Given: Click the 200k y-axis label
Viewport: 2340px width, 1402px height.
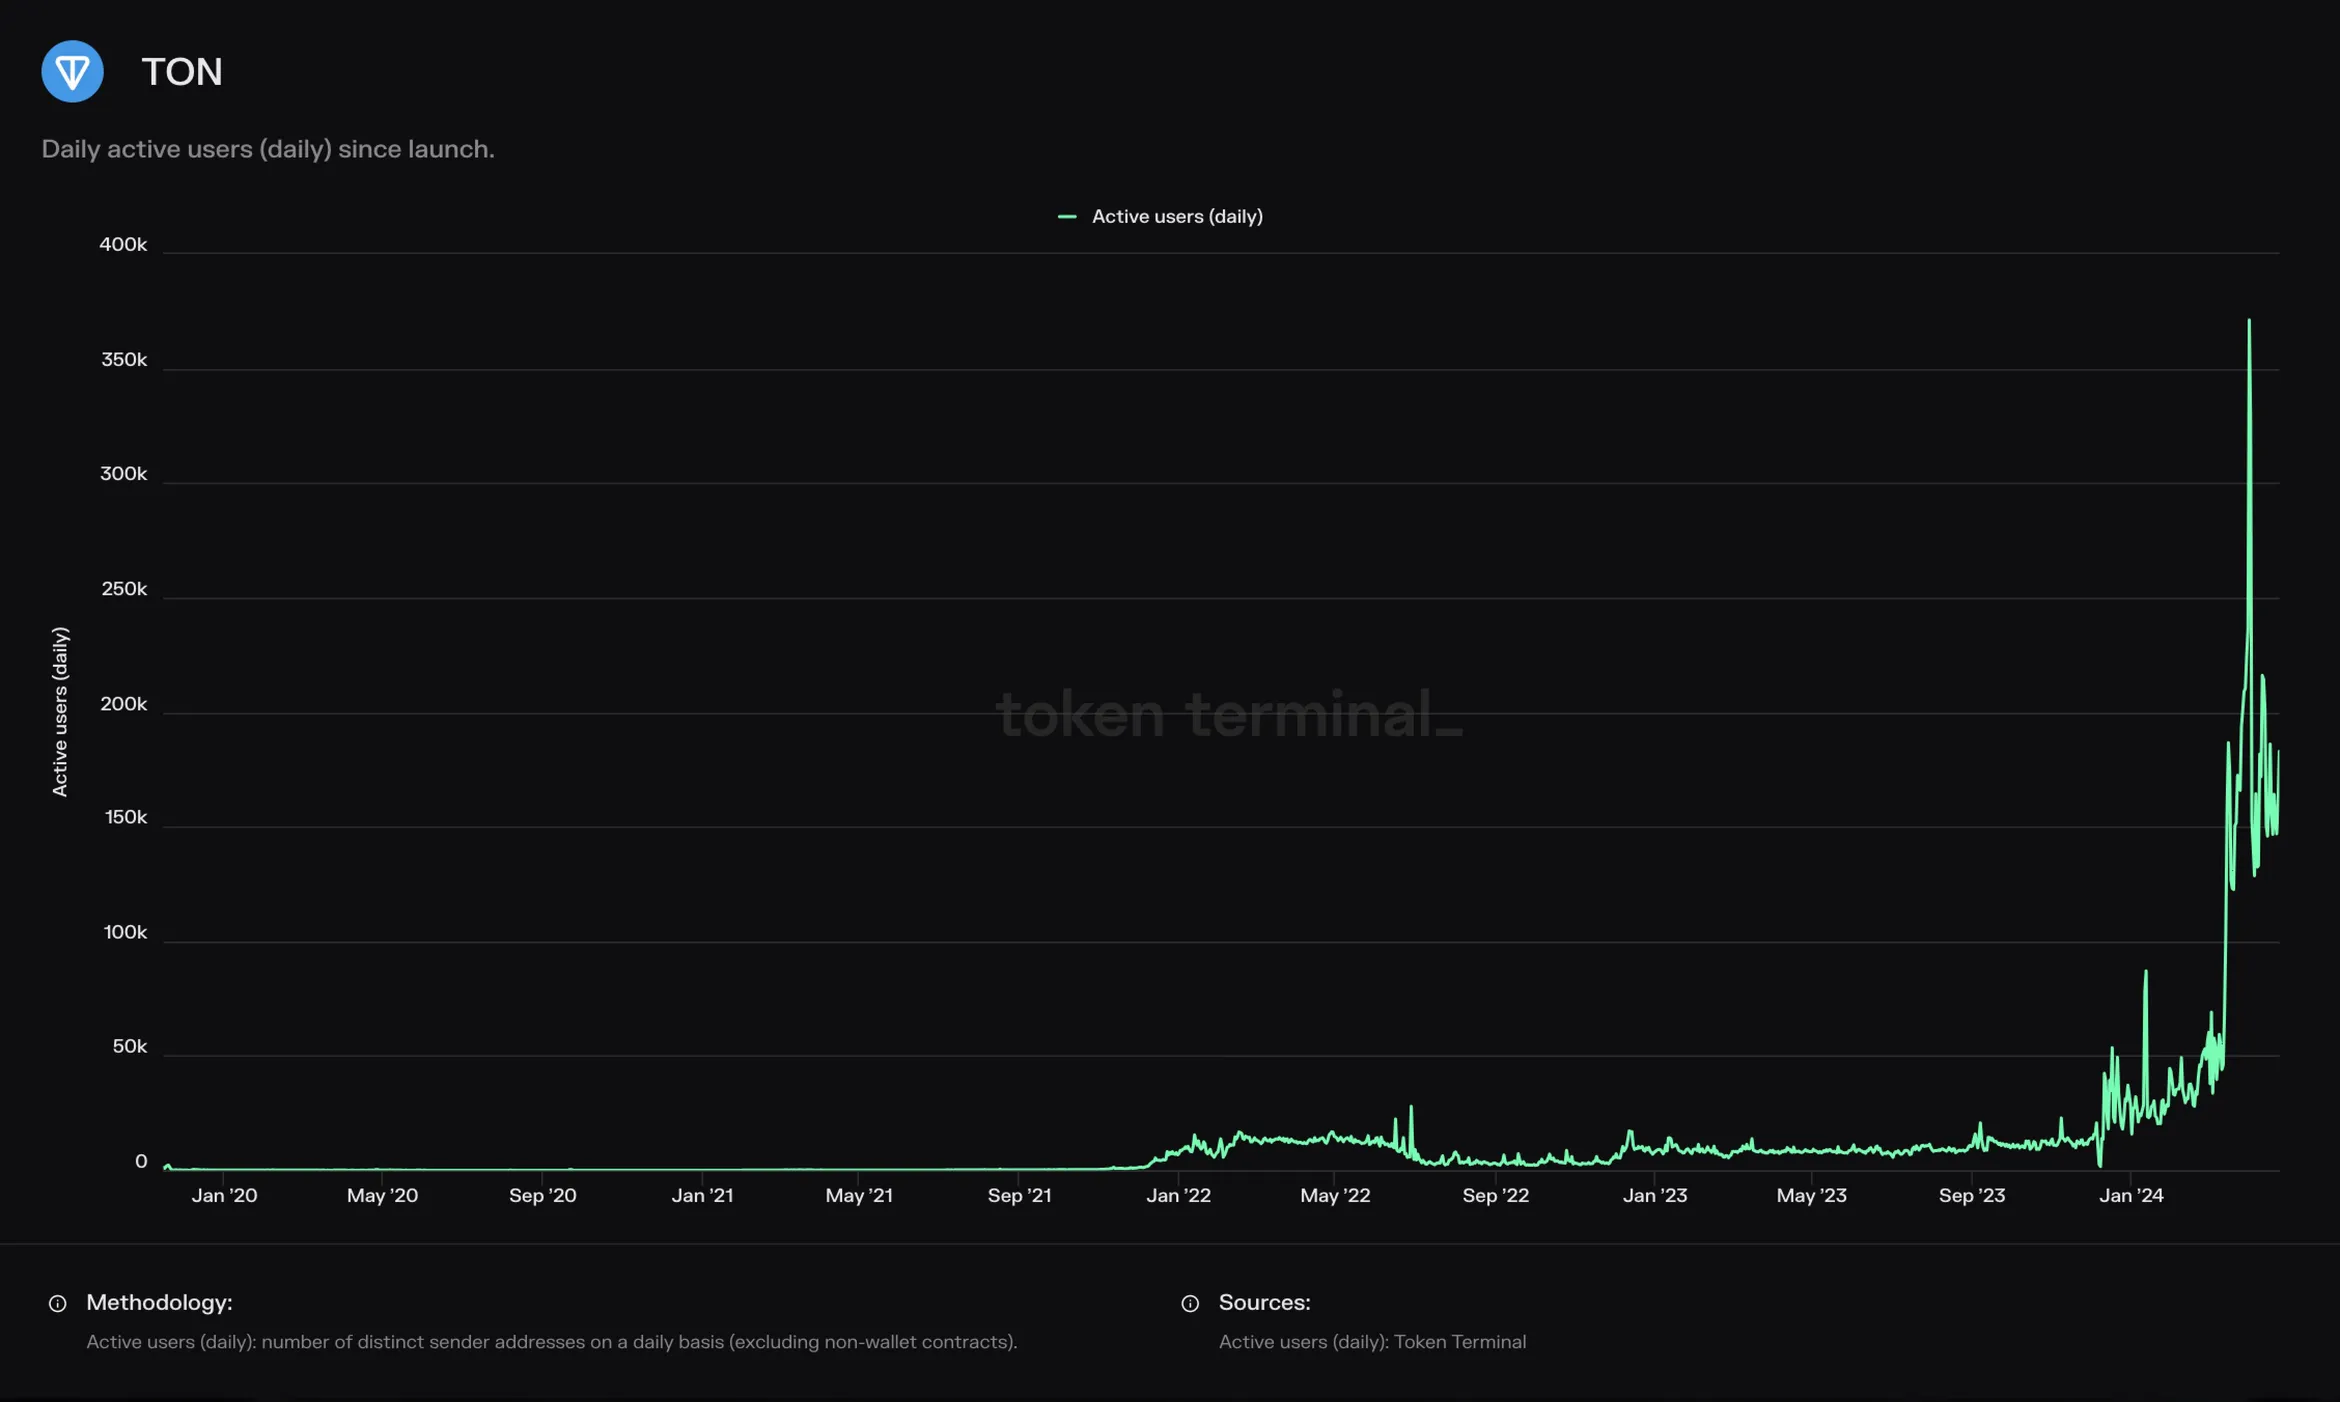Looking at the screenshot, I should click(x=123, y=703).
